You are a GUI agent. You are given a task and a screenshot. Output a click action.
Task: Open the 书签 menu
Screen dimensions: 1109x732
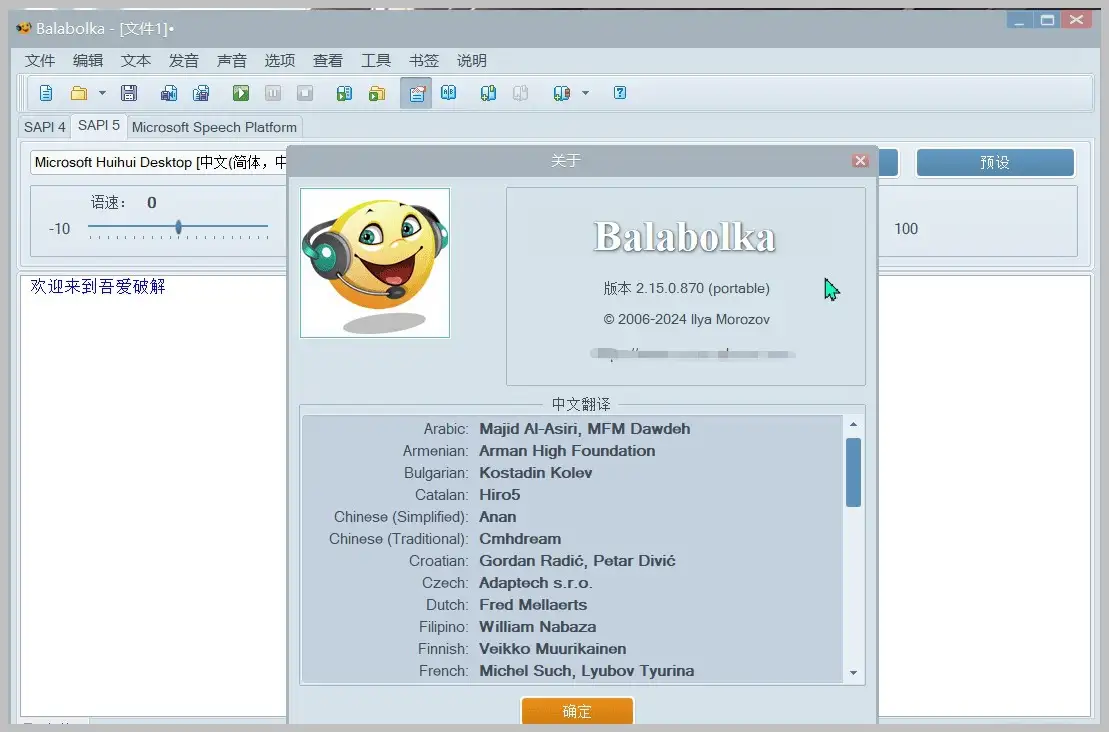[424, 61]
